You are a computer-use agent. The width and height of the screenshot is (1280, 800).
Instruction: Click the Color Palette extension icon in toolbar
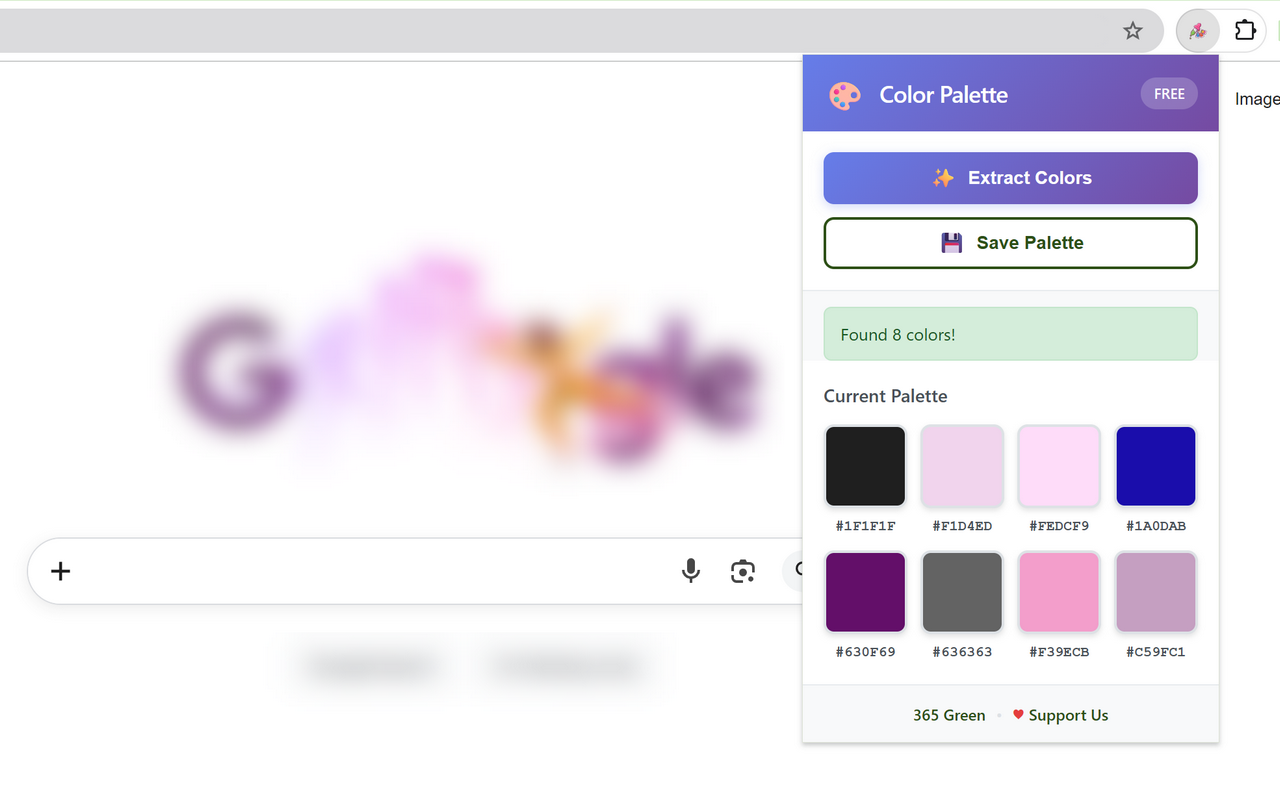point(1198,30)
